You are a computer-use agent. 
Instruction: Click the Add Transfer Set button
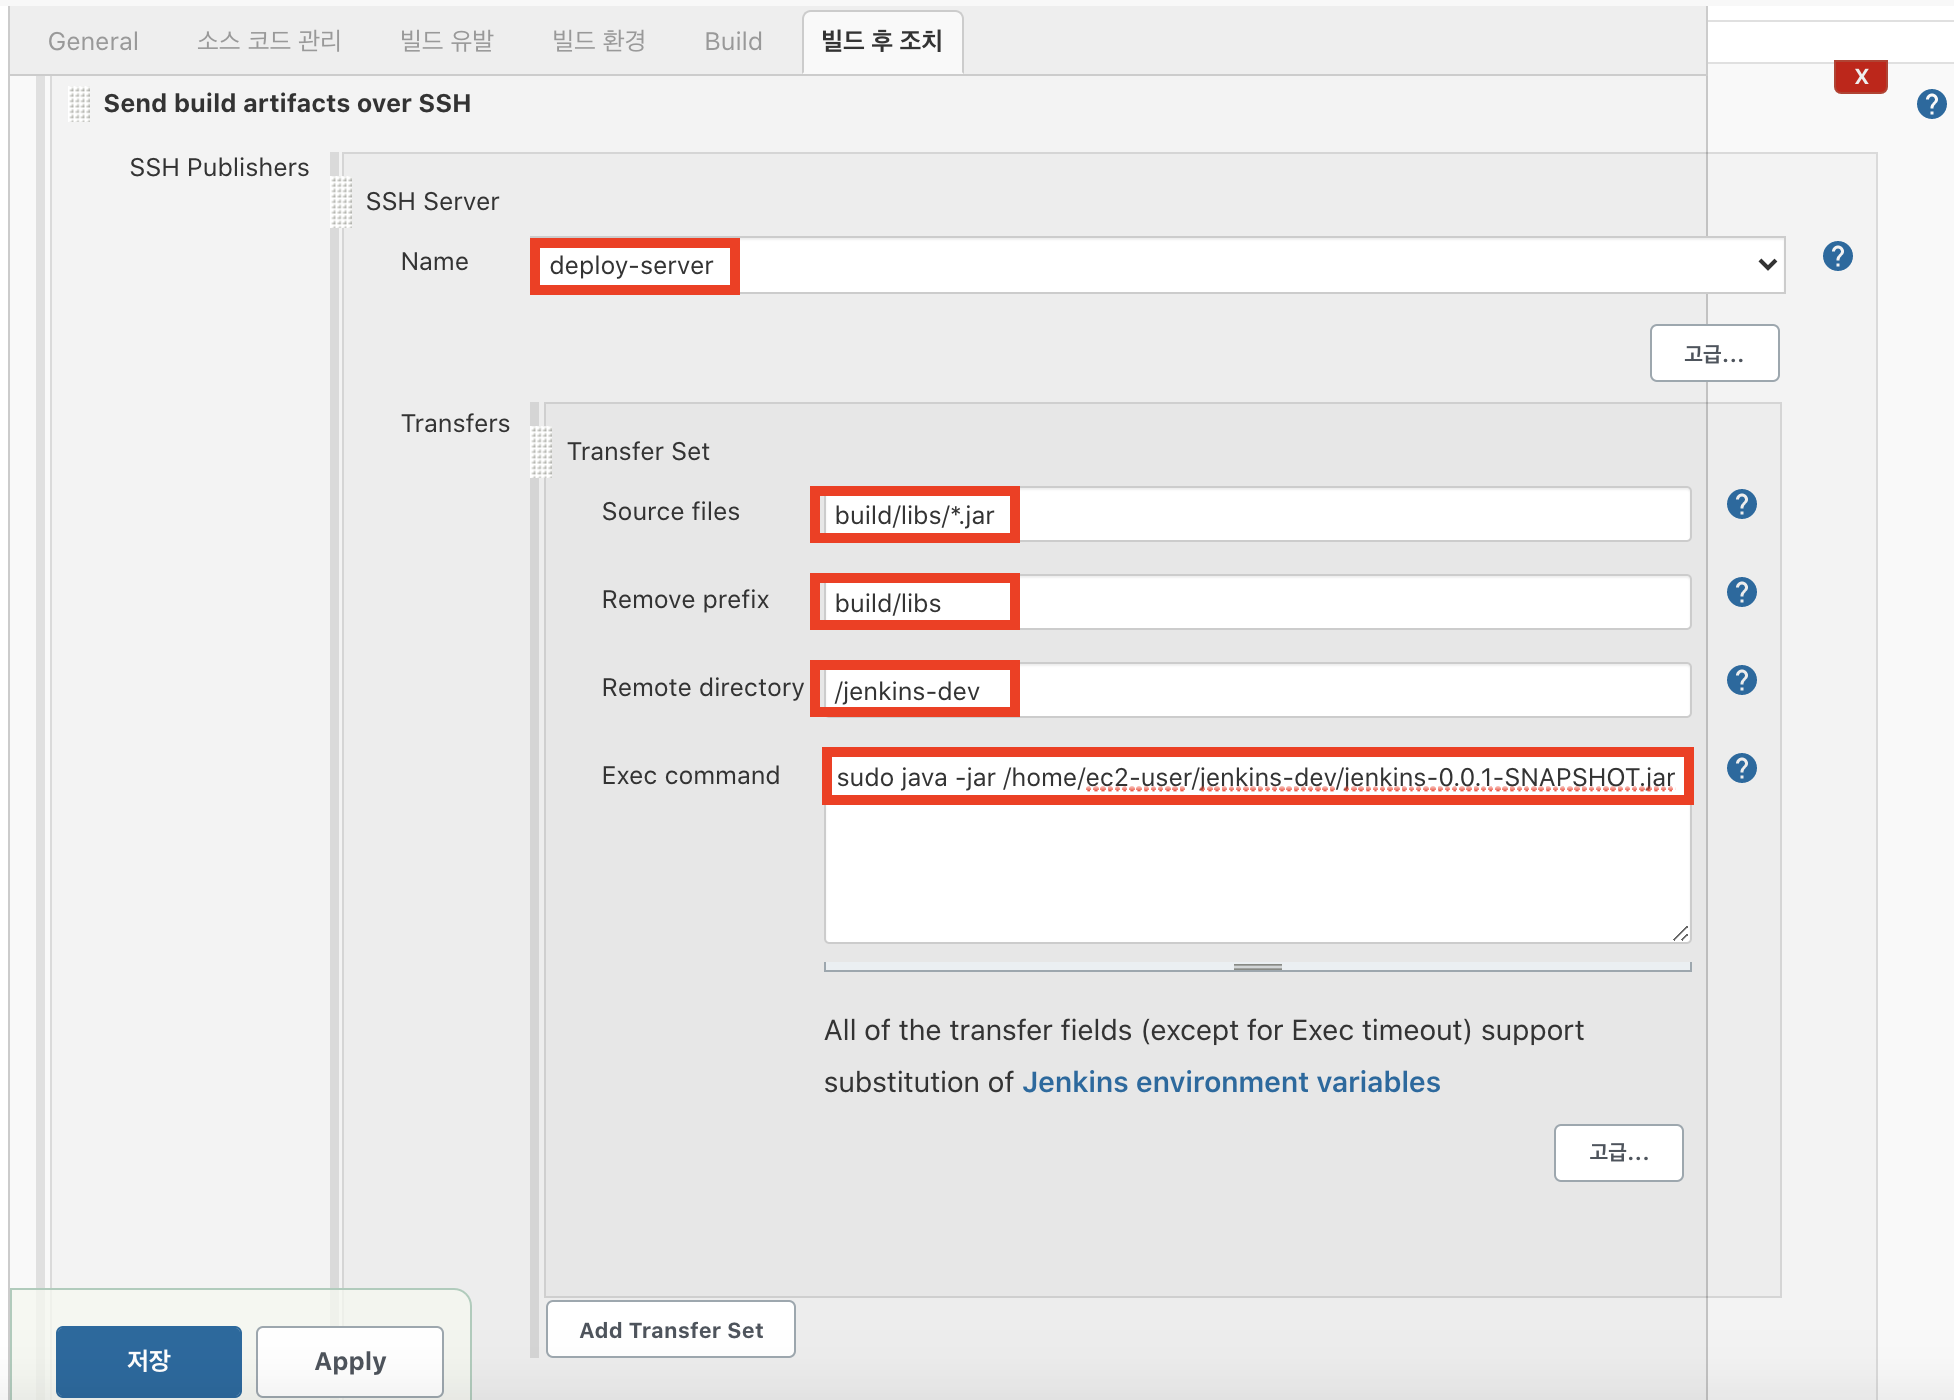(x=670, y=1330)
